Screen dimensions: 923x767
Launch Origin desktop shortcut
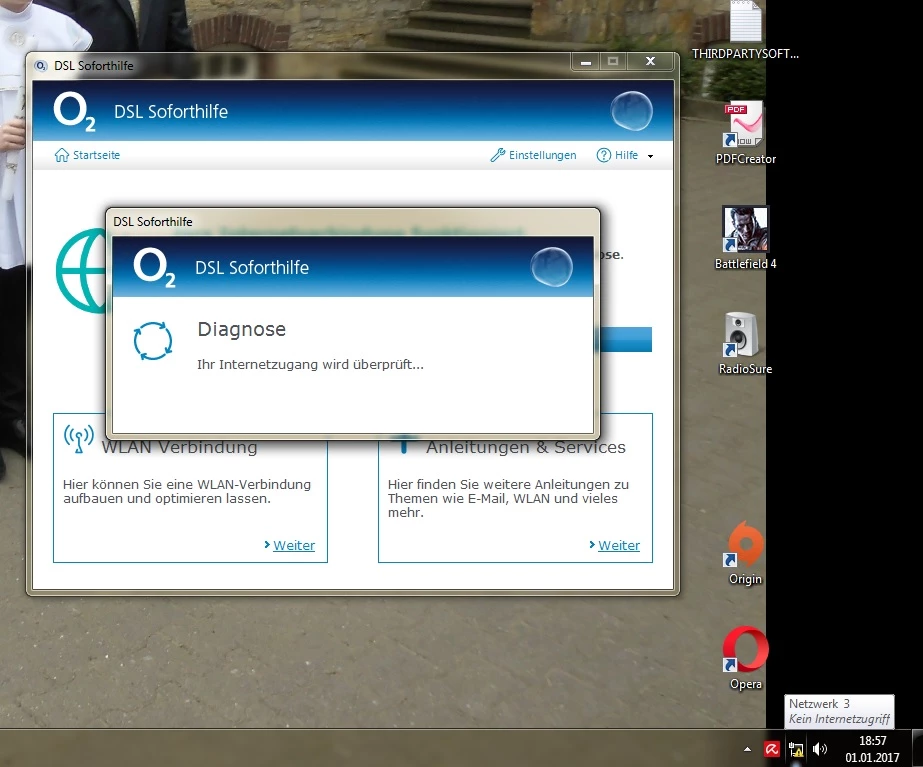(745, 553)
